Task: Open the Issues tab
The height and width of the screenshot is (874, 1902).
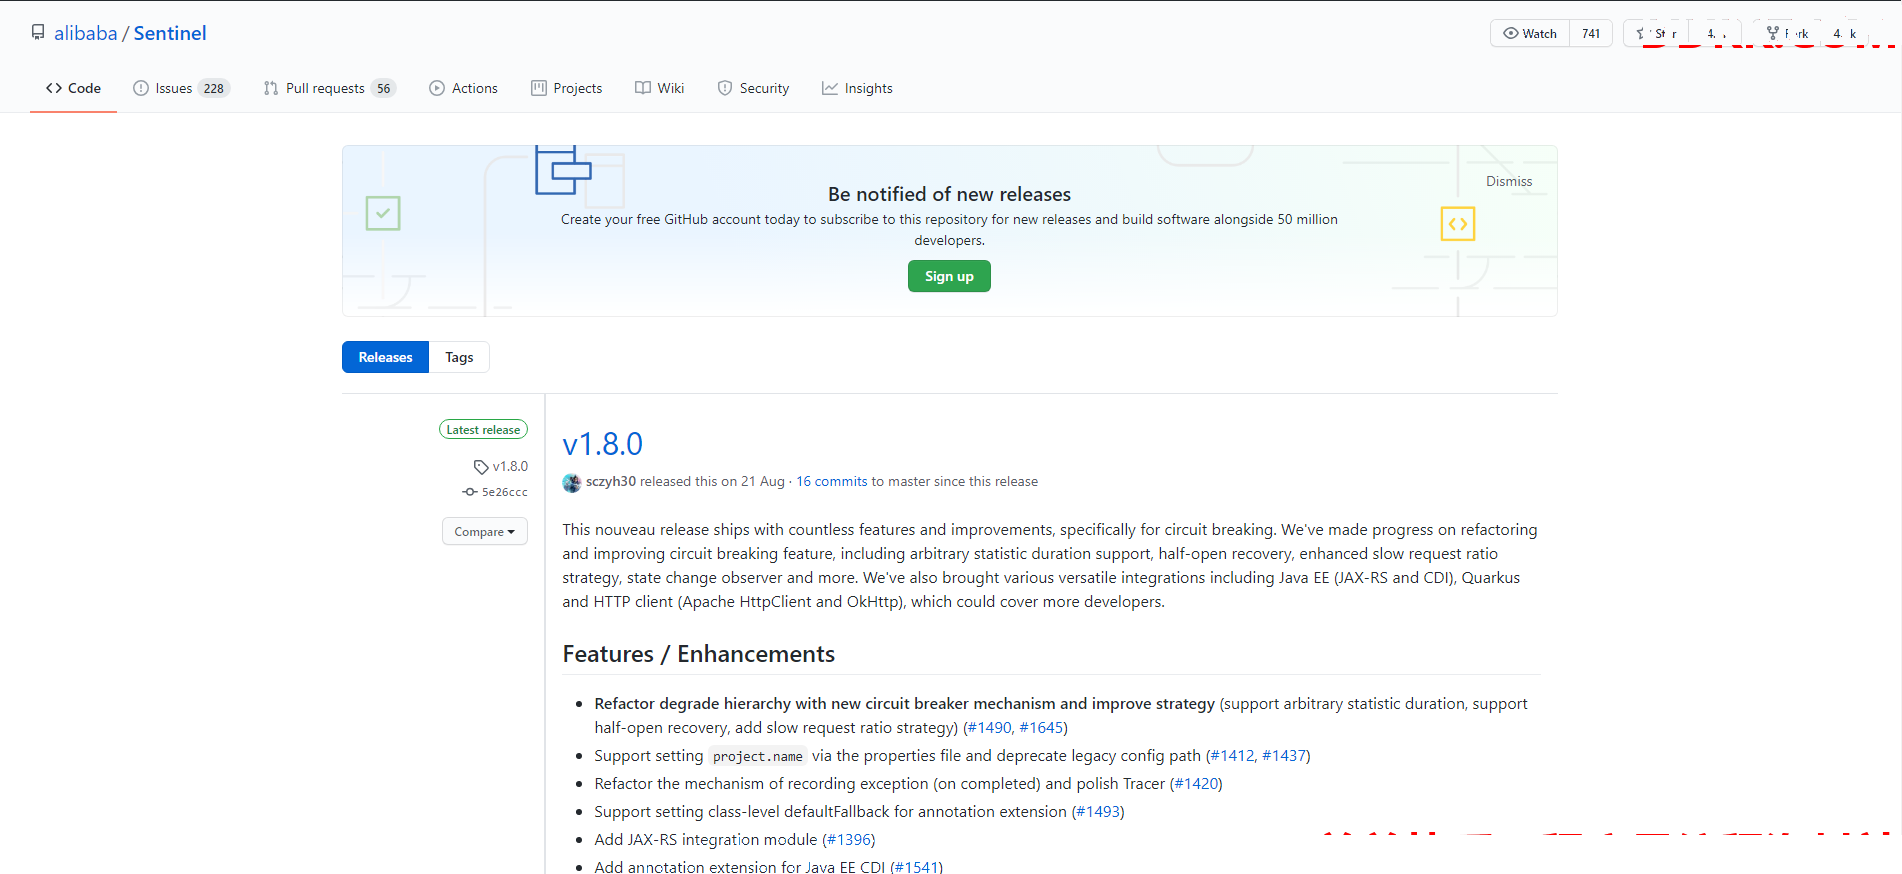Action: [x=181, y=88]
